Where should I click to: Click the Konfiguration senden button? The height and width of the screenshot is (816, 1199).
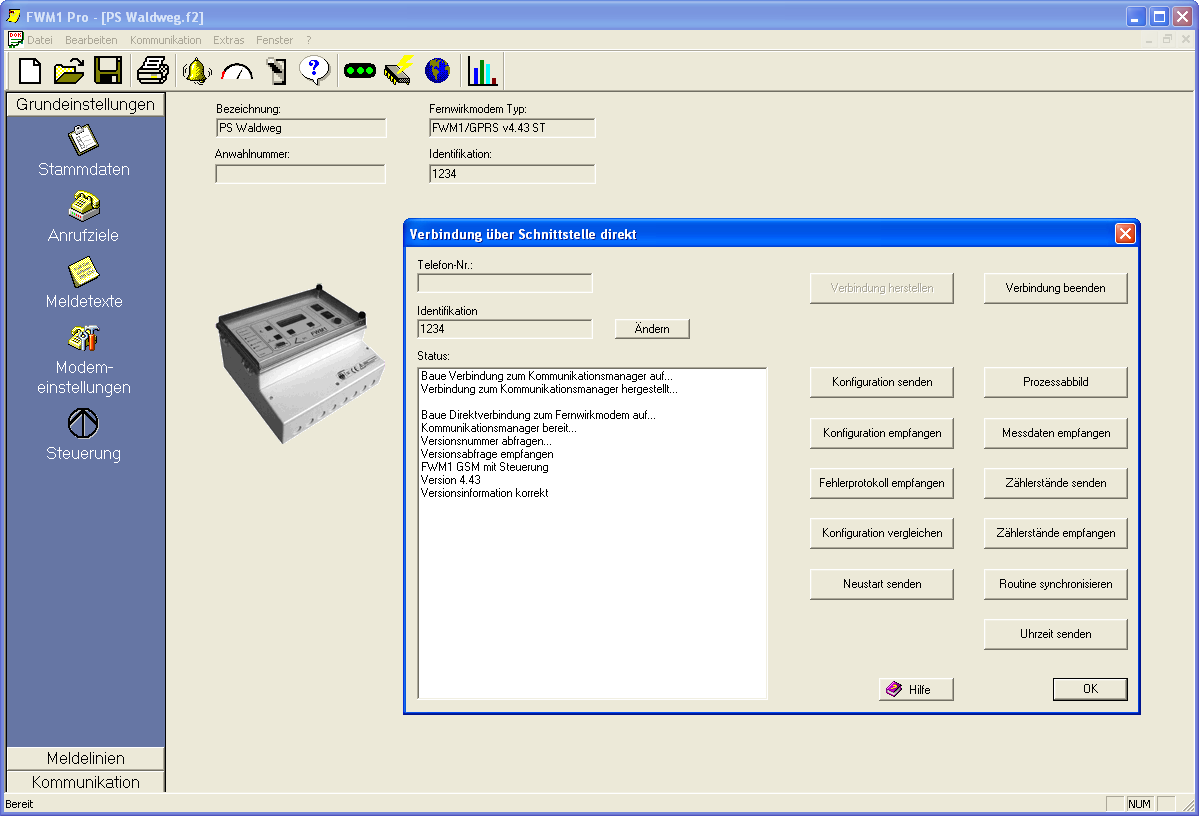(882, 382)
